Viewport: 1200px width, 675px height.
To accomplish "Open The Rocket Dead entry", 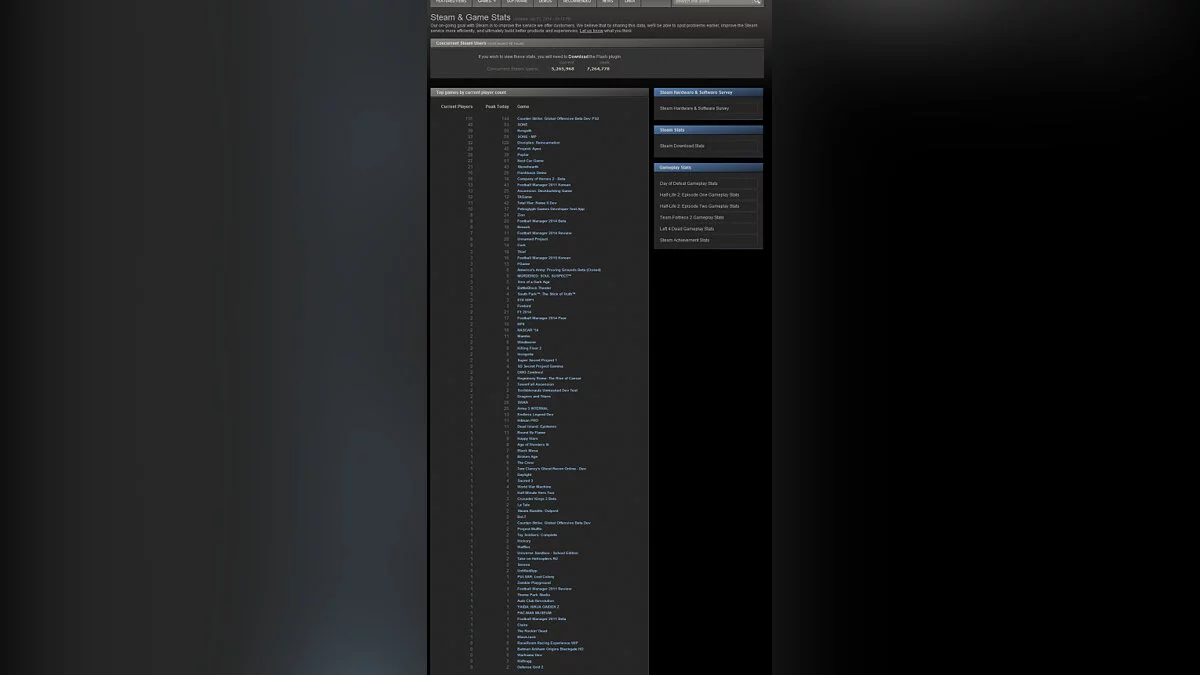I will coord(532,630).
